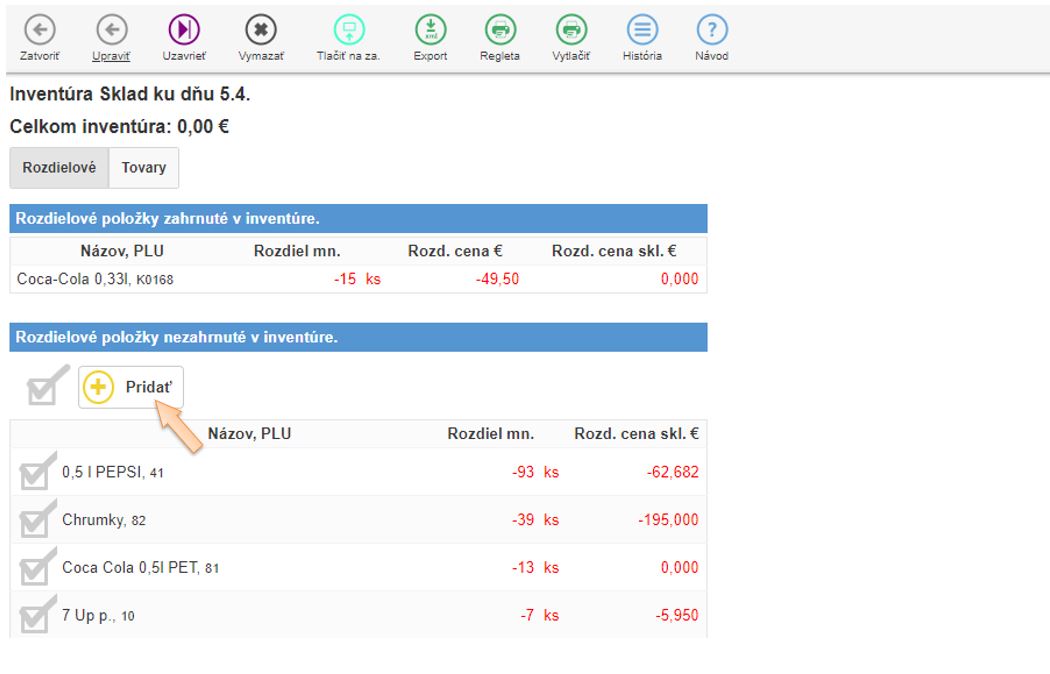This screenshot has height=674, width=1050.
Task: Check the 0,5 l PEPSI item checkbox
Action: (x=37, y=472)
